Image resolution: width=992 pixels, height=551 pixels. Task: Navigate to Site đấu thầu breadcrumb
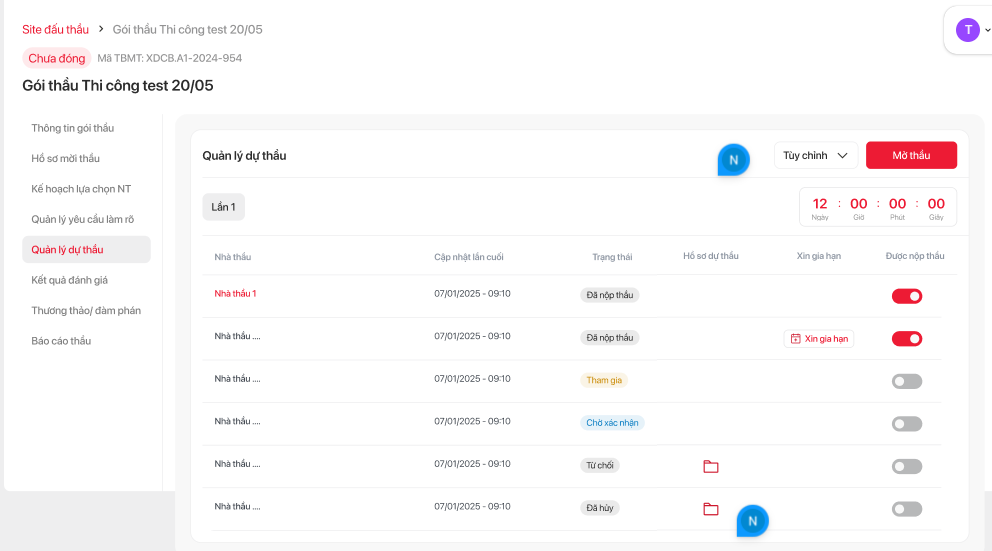coord(55,29)
